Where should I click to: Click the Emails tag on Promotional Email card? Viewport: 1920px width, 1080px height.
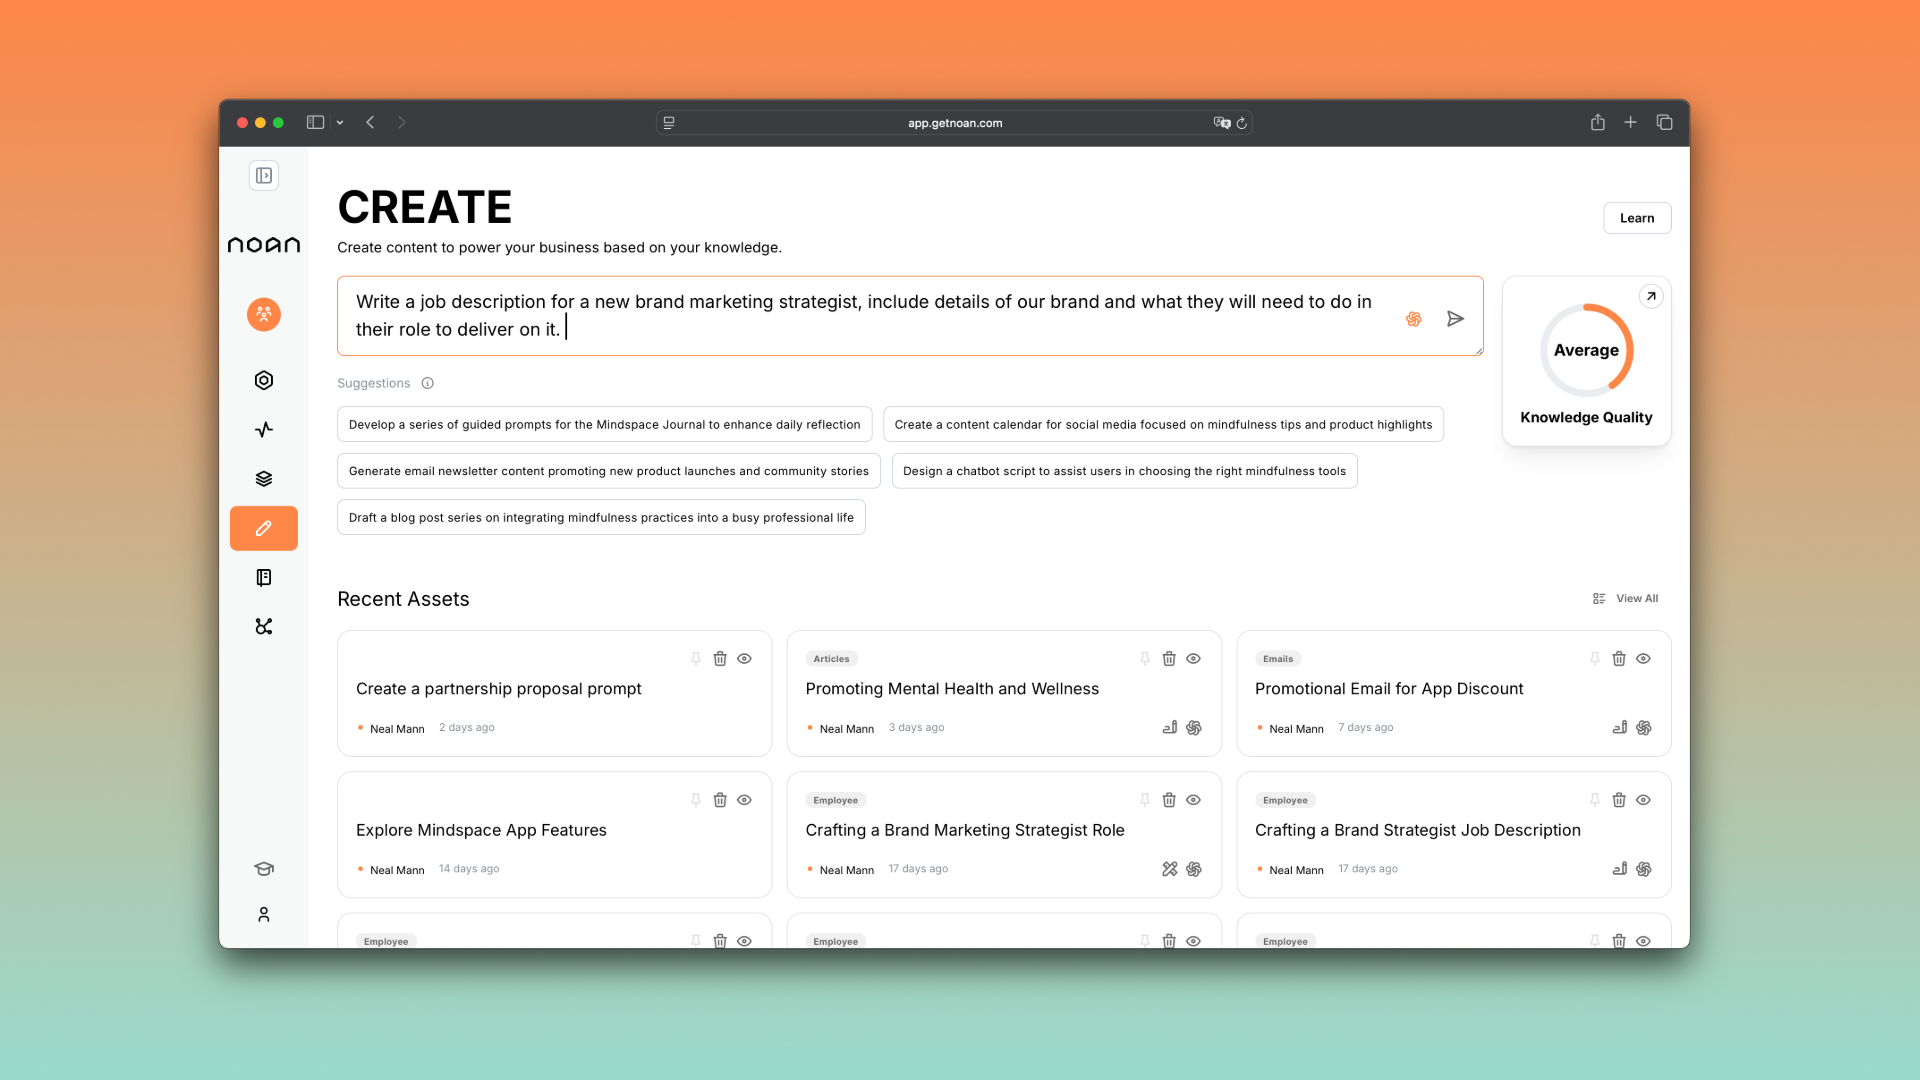click(x=1278, y=659)
